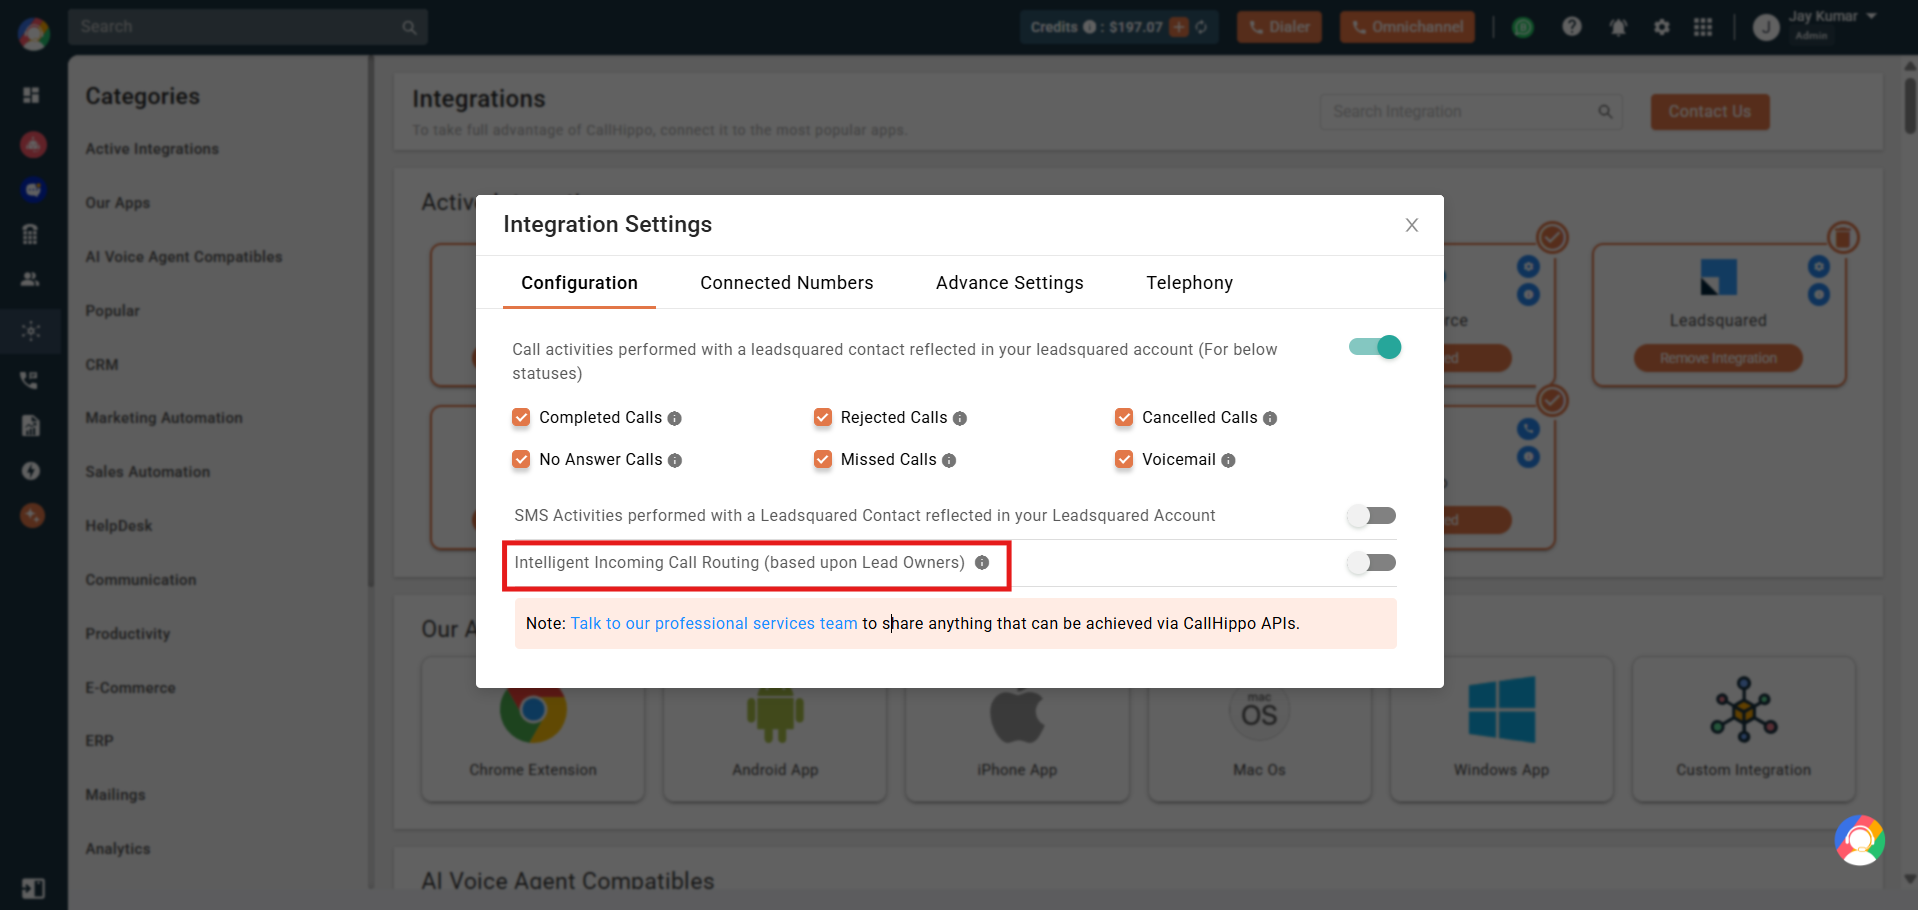Select the HelpDesk category
The image size is (1918, 910).
tap(118, 525)
